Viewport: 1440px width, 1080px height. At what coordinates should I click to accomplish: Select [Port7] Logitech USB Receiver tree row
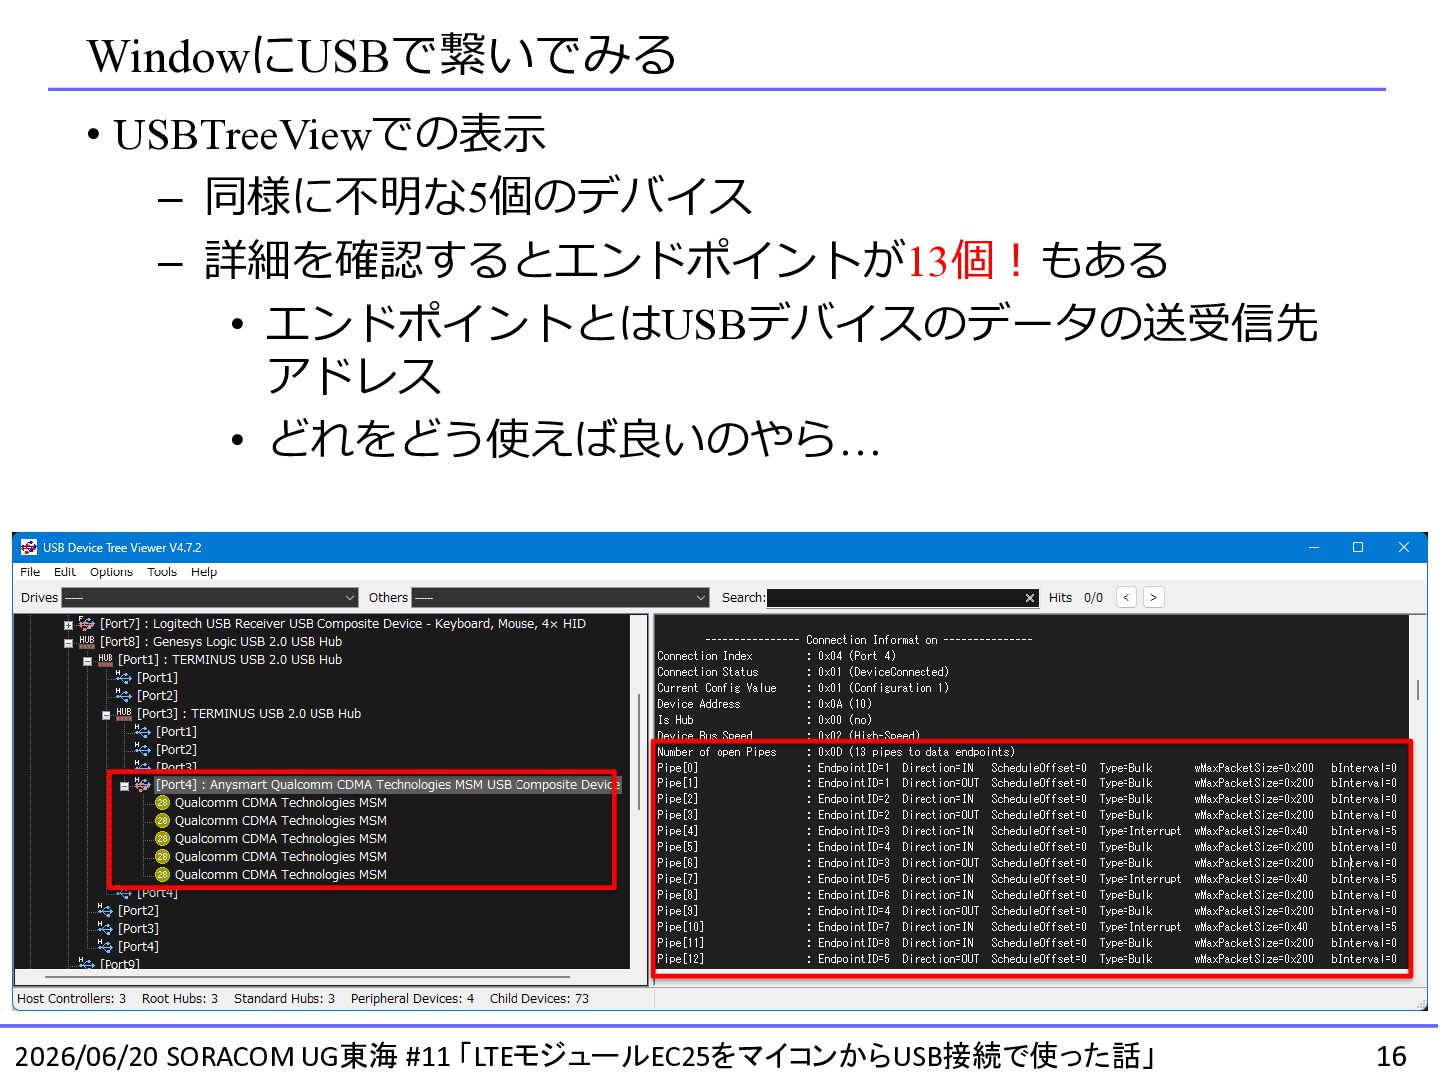coord(343,624)
